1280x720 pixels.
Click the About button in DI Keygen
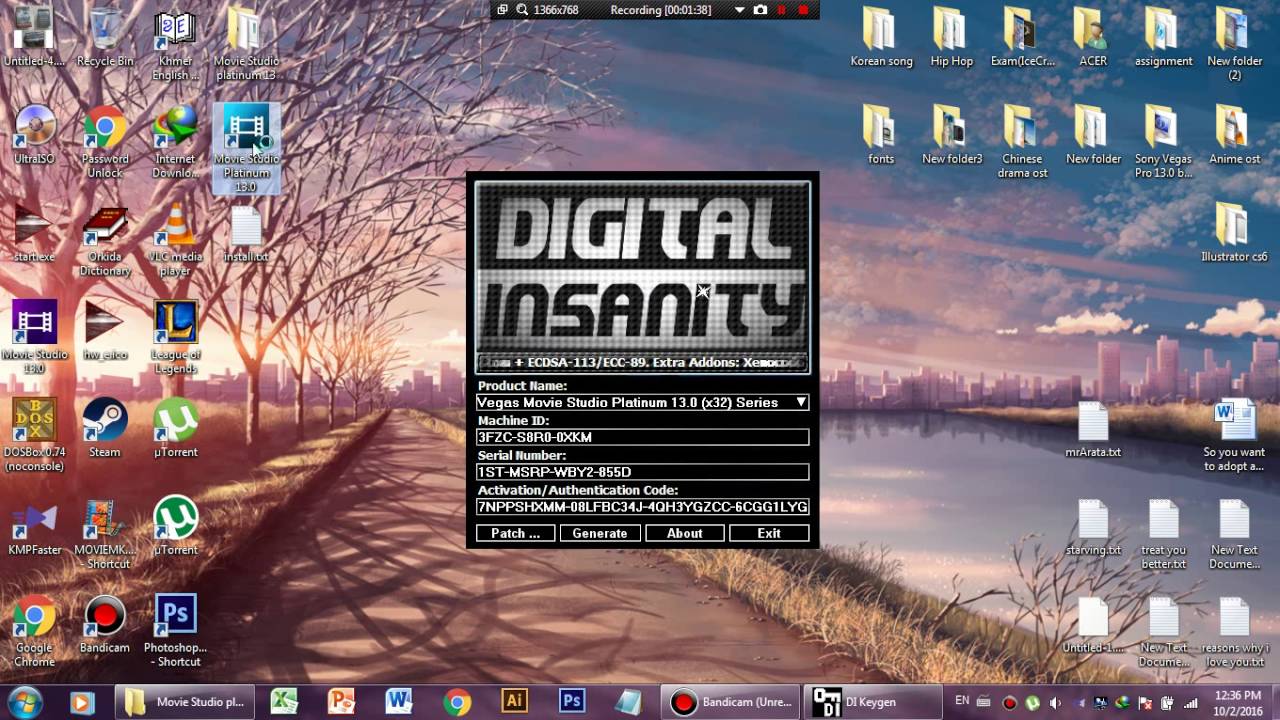click(x=685, y=533)
